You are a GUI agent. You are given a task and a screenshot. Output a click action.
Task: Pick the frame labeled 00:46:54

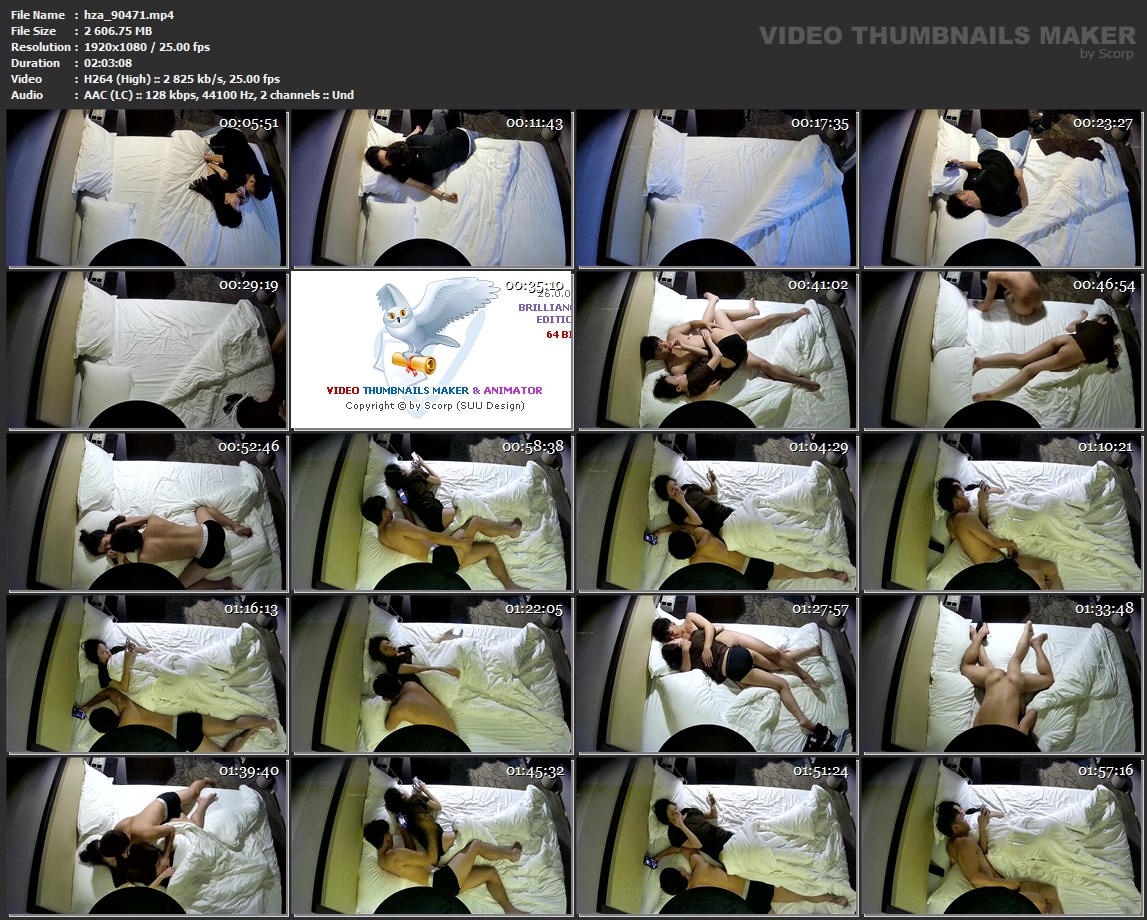point(1001,350)
